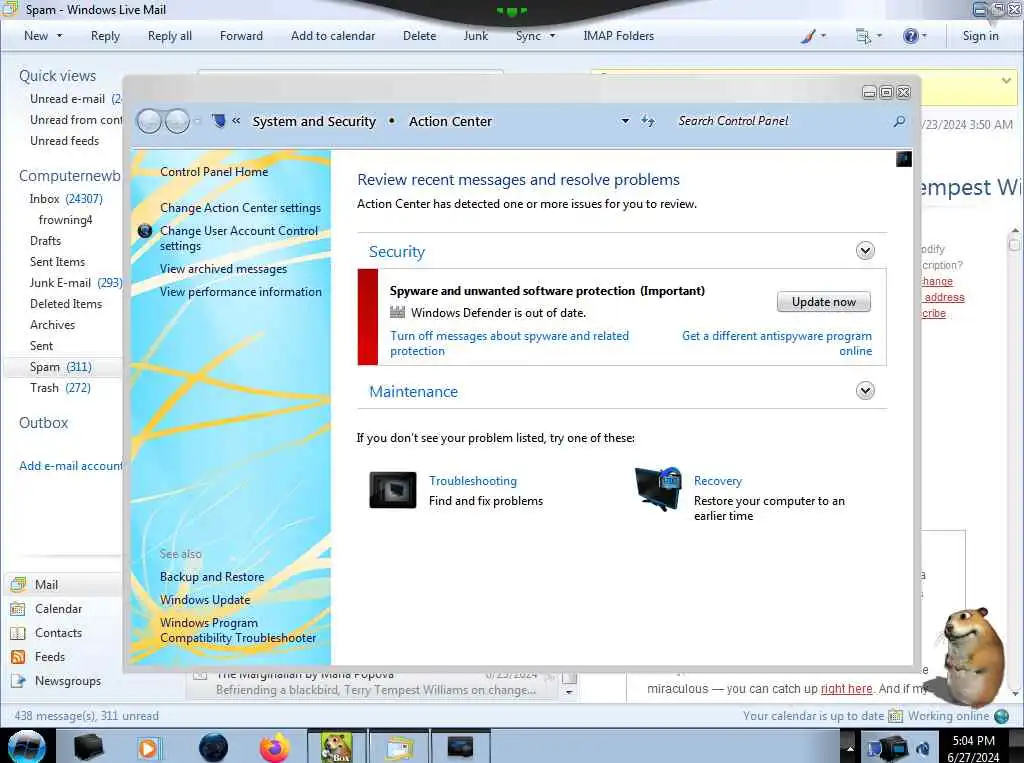Collapse the Security section chevron

click(865, 251)
